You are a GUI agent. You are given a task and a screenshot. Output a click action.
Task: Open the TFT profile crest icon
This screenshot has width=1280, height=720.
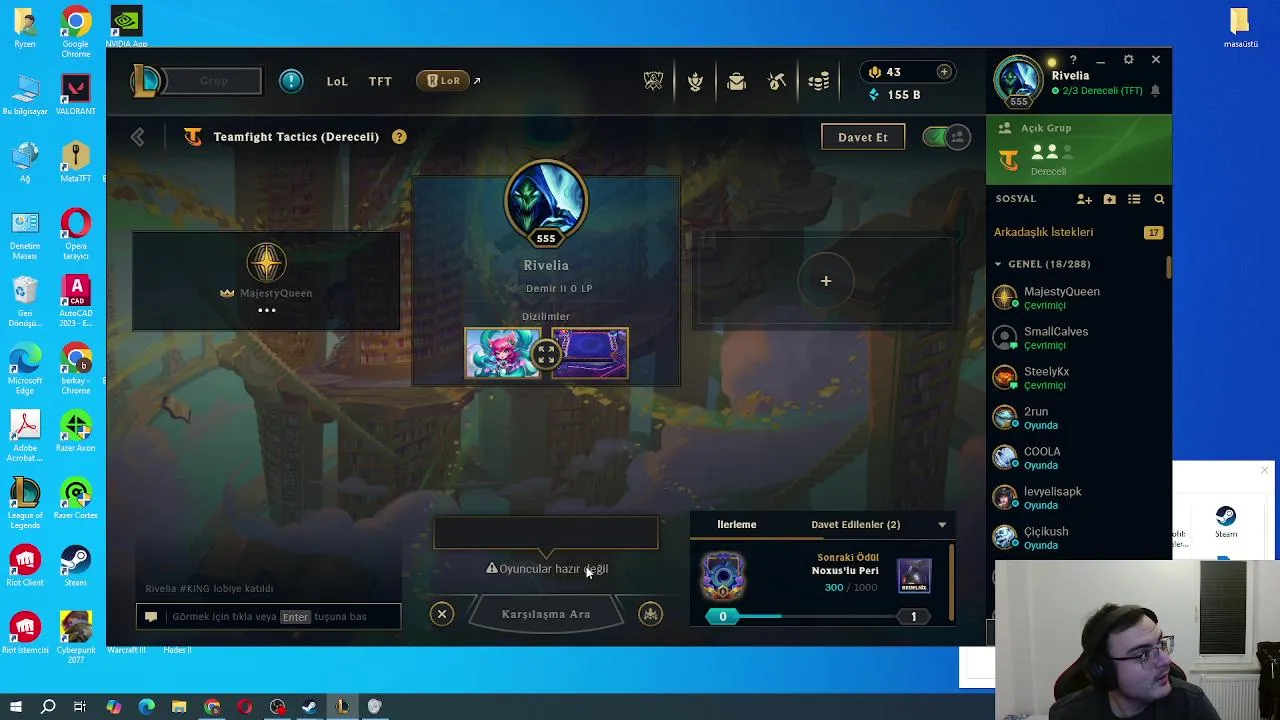[x=695, y=81]
